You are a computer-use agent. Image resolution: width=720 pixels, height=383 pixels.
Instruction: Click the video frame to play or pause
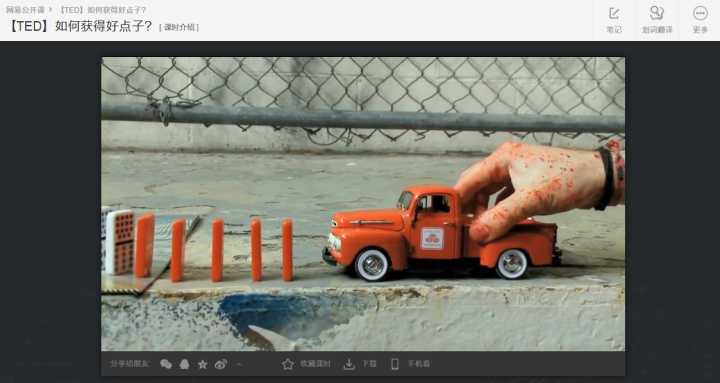(x=363, y=203)
